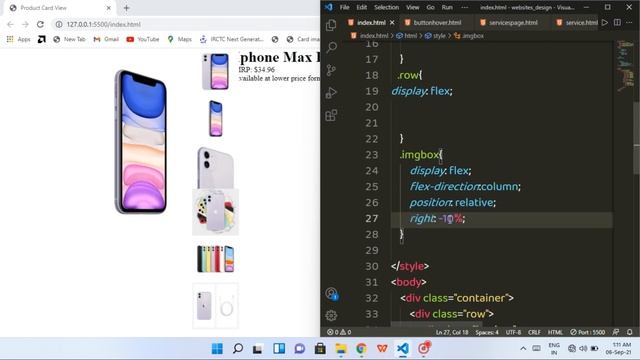Open Task View on taskbar
640x360 pixels.
pyautogui.click(x=258, y=349)
